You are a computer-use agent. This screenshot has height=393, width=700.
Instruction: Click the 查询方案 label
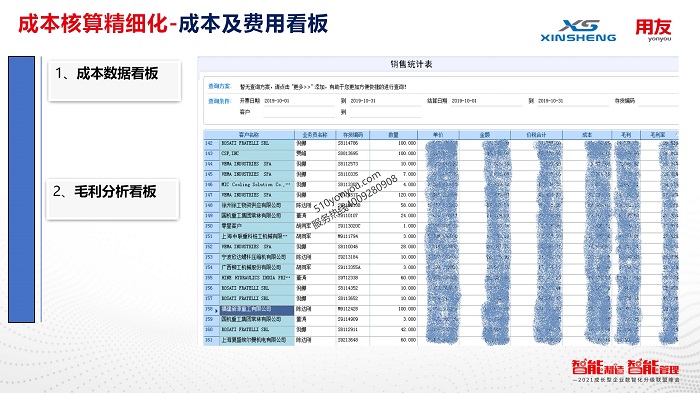click(219, 86)
